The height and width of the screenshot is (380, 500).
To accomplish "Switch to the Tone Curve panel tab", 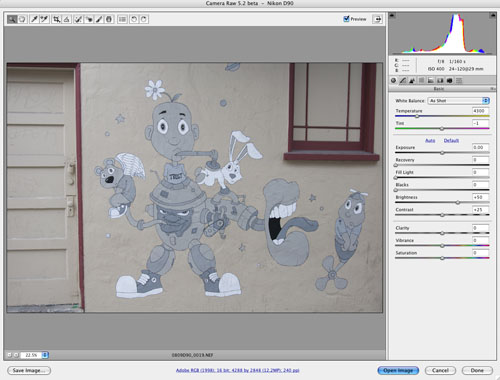I will (403, 80).
